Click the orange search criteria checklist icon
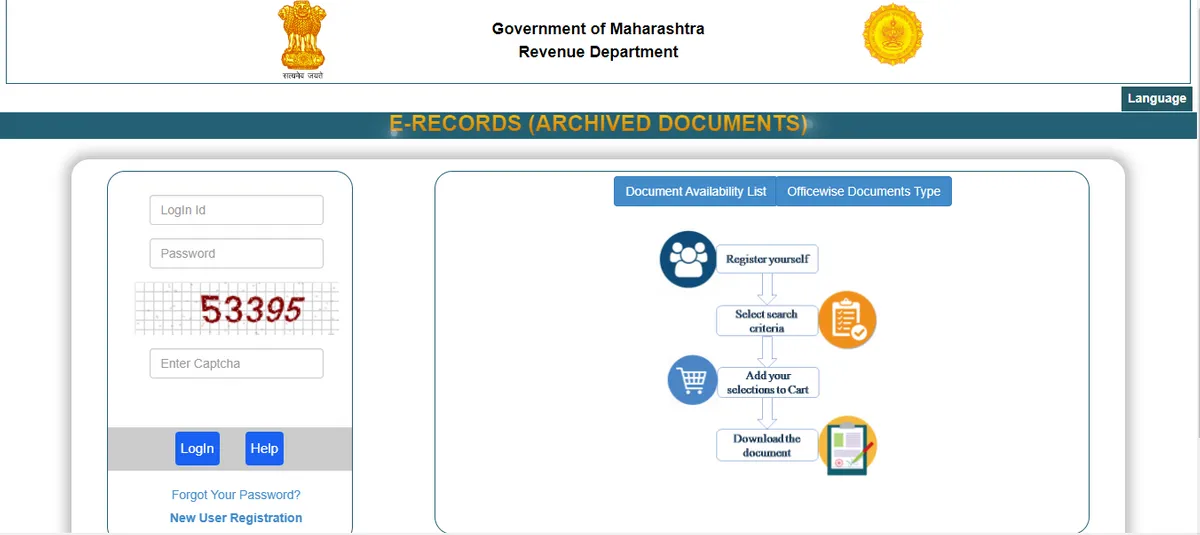Image resolution: width=1200 pixels, height=535 pixels. [847, 320]
